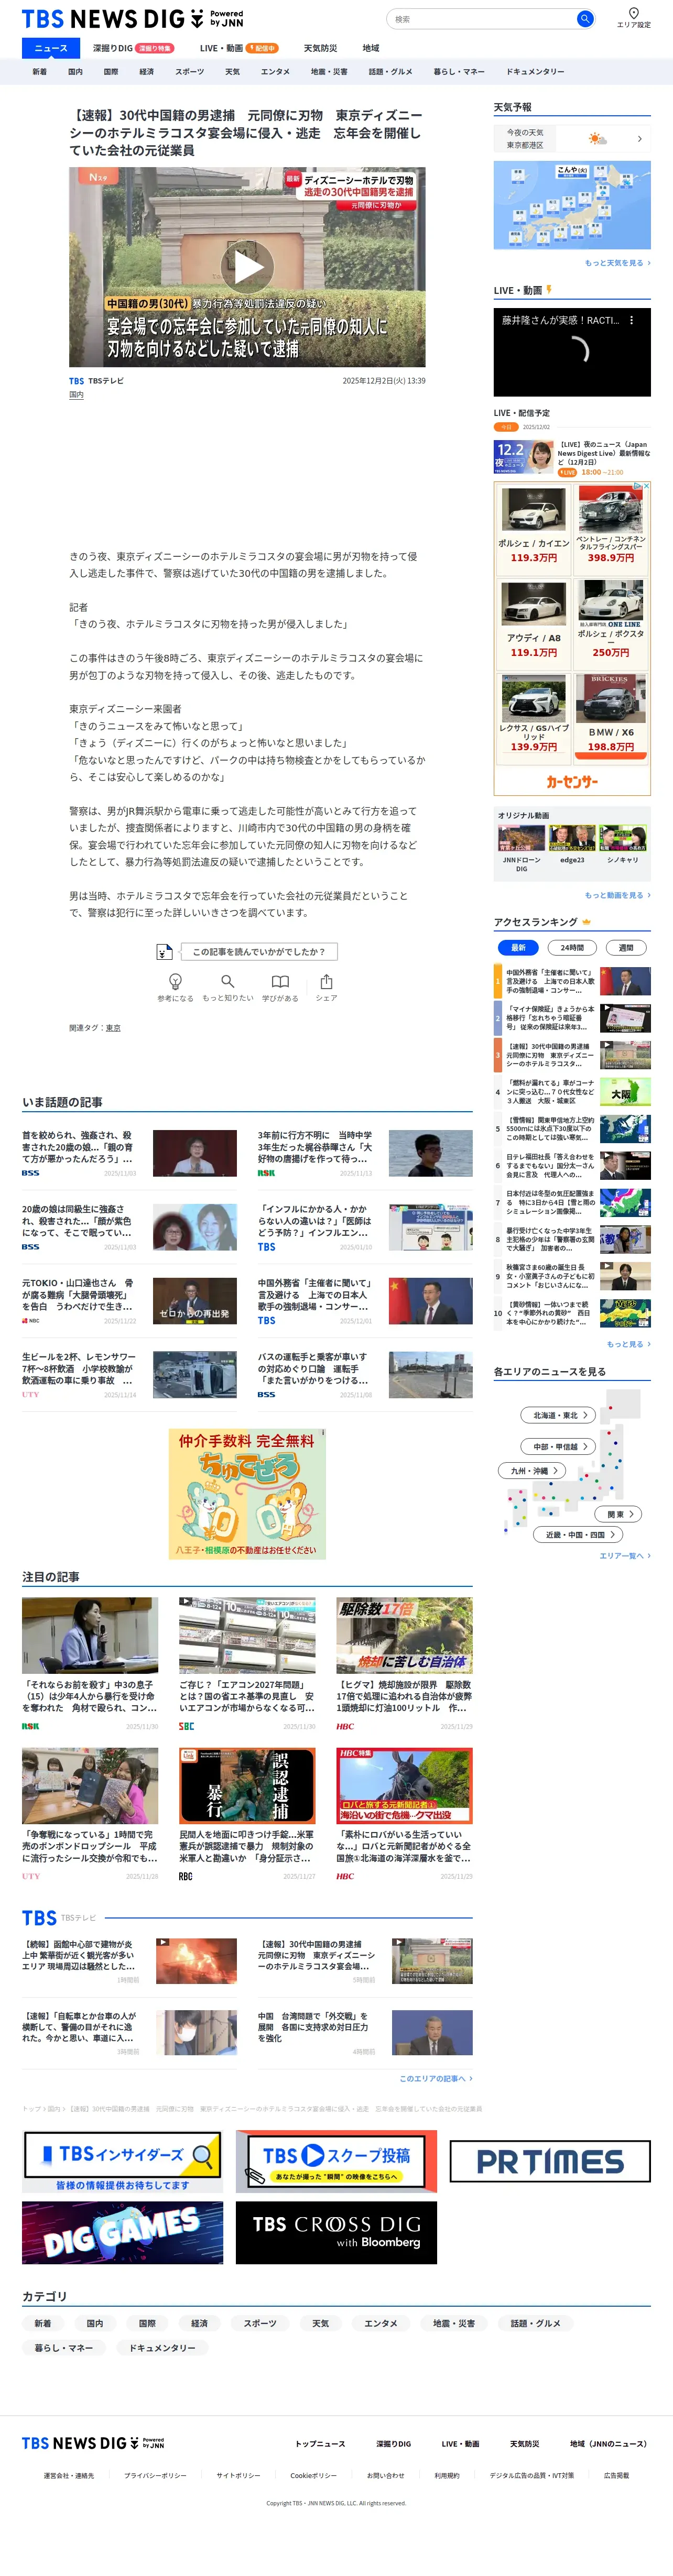Select the 暮らし・マネー category chip at bottom
The image size is (673, 2576).
[64, 2347]
